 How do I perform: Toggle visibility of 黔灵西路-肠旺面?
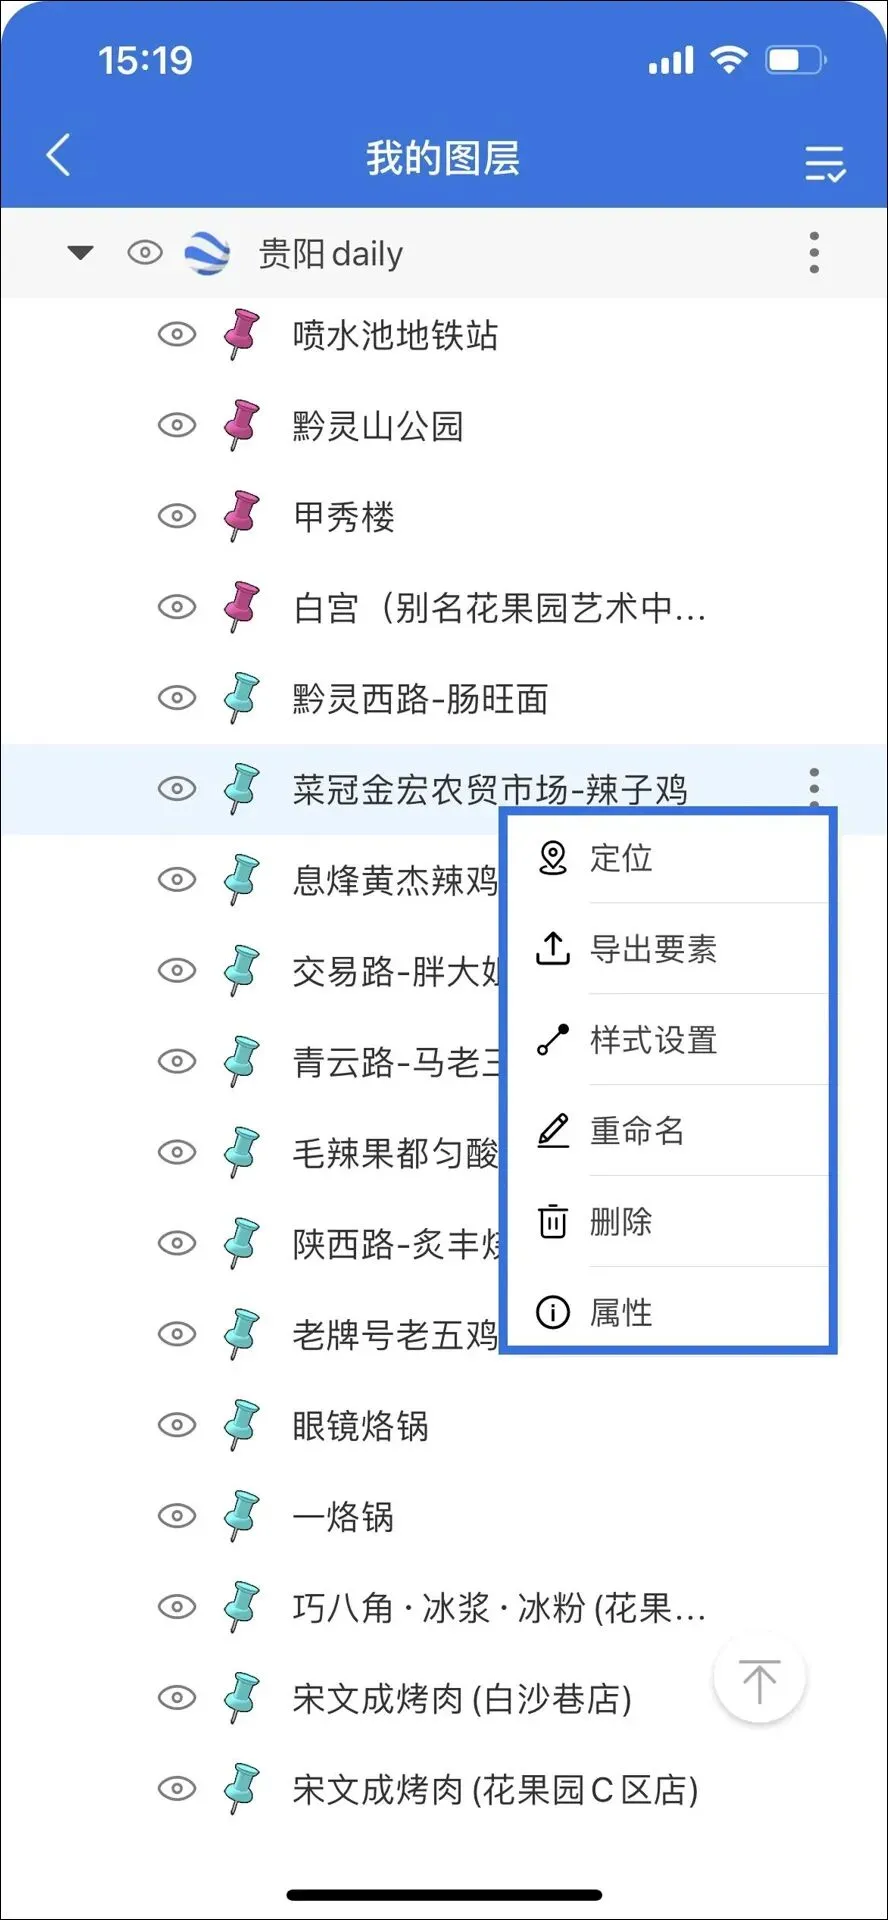tap(177, 698)
